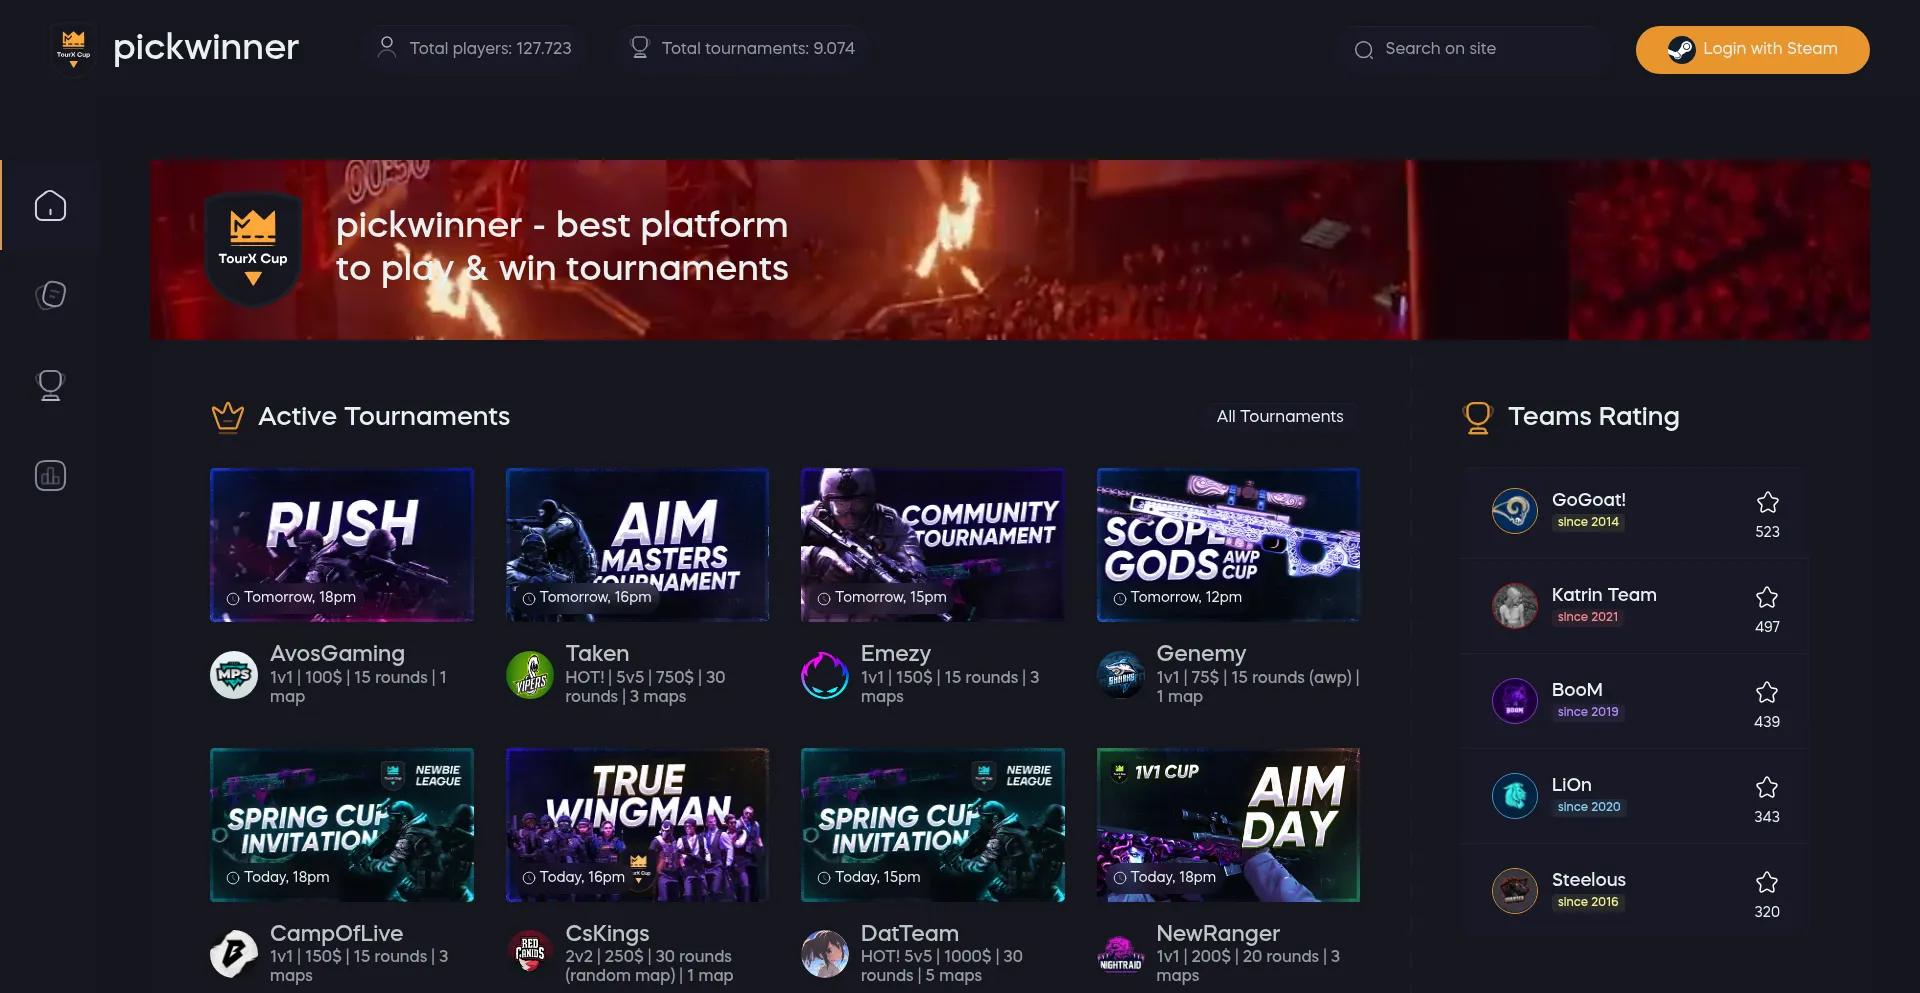This screenshot has width=1920, height=993.
Task: Click the 'Total players: 127.723' counter
Action: (x=475, y=48)
